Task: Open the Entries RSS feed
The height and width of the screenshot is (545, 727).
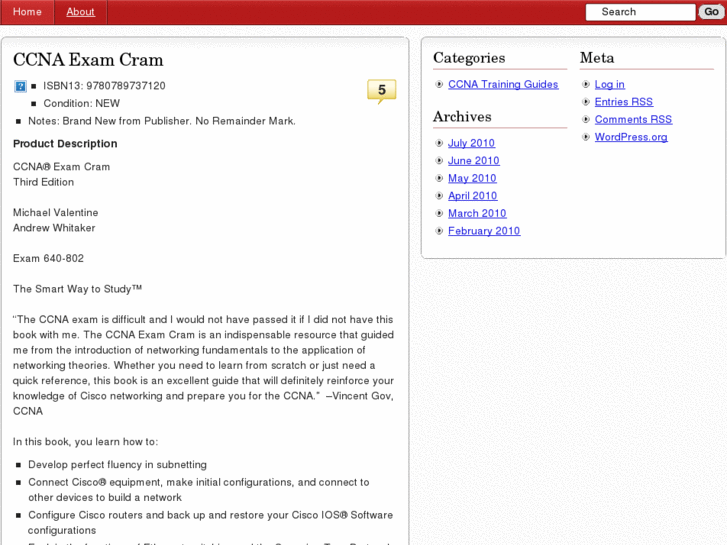Action: click(x=624, y=102)
